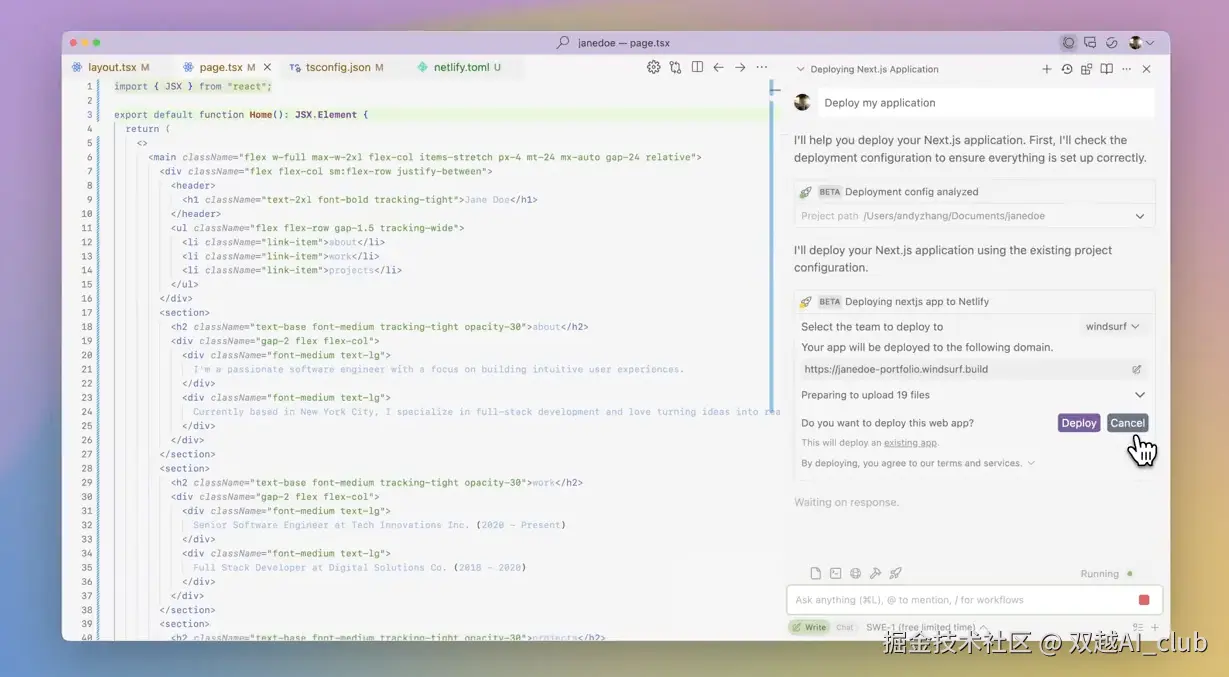This screenshot has height=677, width=1229.
Task: Open the editor settings gear icon
Action: (x=654, y=67)
